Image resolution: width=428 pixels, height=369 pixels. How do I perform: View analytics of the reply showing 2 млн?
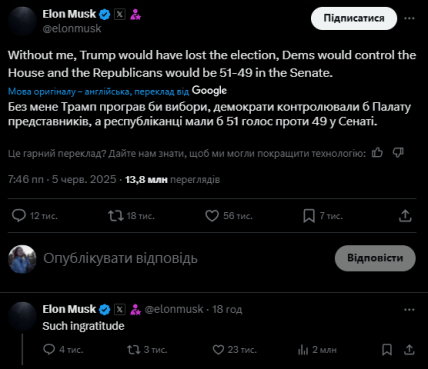pos(303,350)
